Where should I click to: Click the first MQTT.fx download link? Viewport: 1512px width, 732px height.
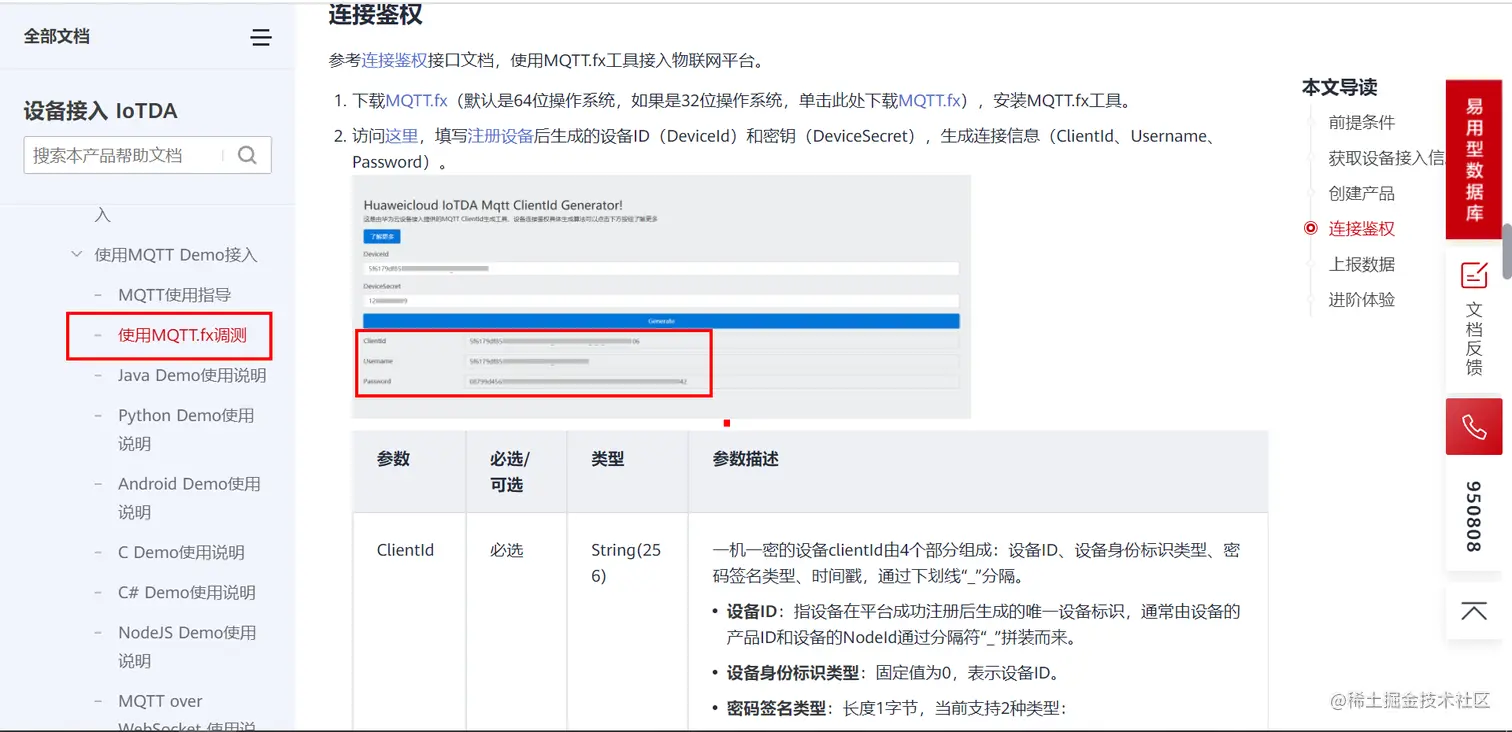point(416,101)
